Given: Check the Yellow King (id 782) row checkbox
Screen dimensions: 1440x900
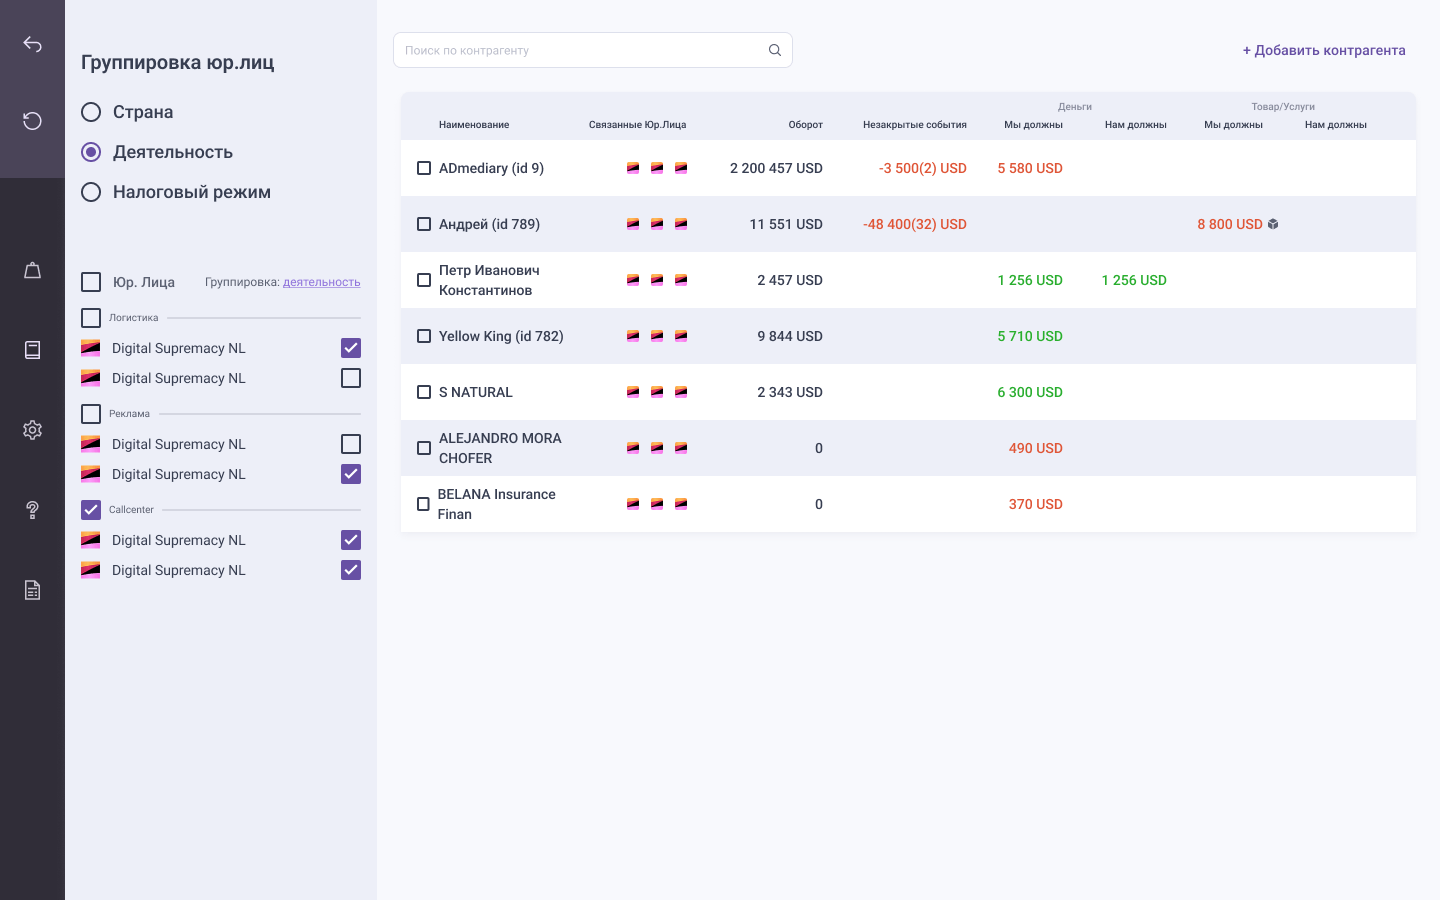Looking at the screenshot, I should click(x=424, y=336).
